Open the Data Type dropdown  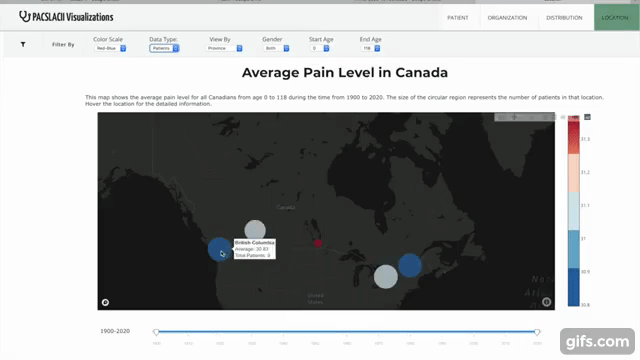[164, 48]
